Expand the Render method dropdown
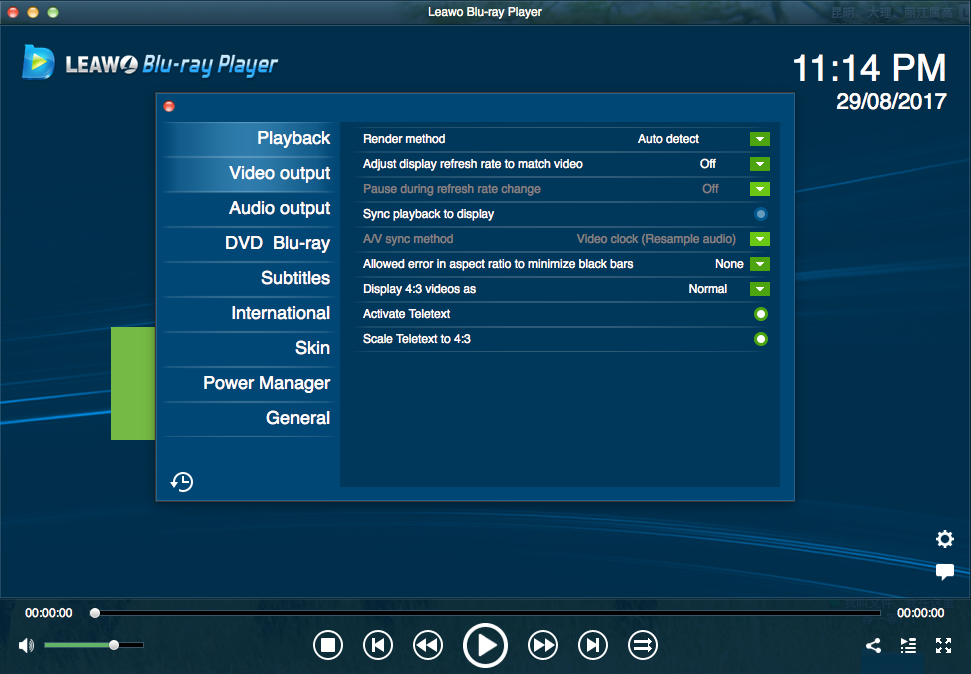This screenshot has height=674, width=971. (759, 139)
